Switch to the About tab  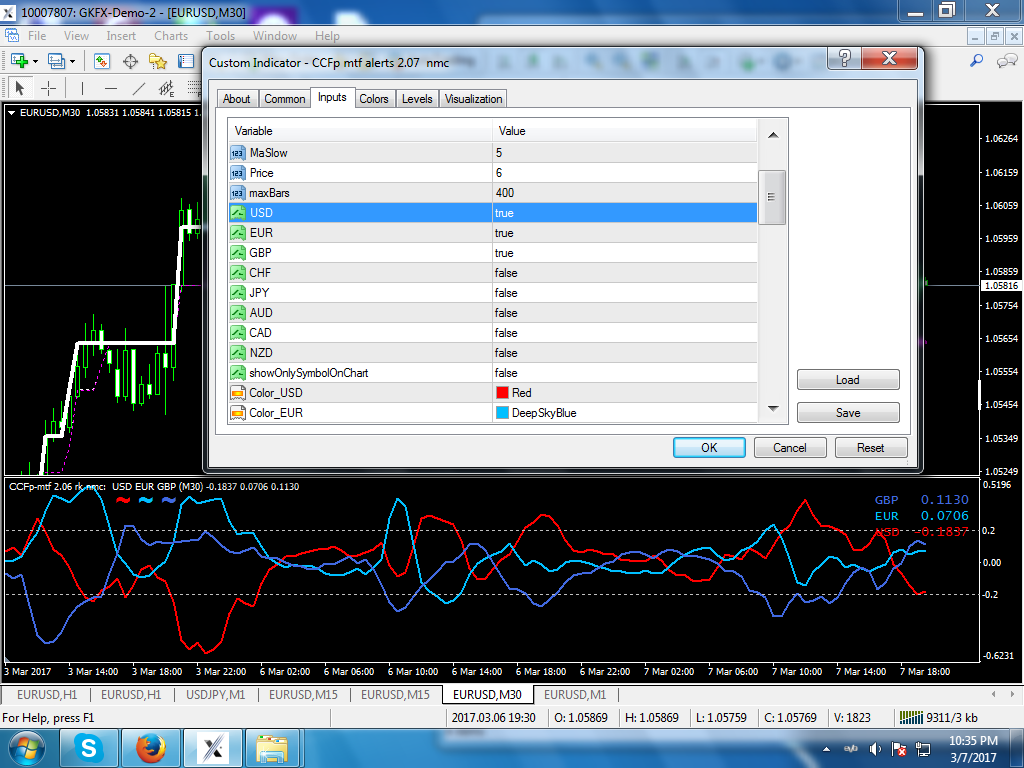[236, 99]
